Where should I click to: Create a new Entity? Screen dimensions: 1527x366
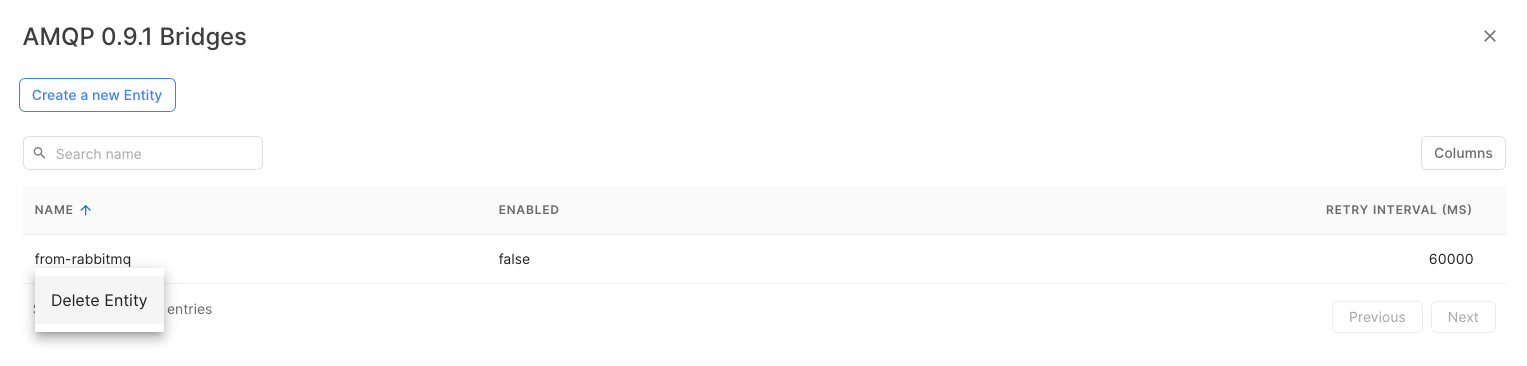pyautogui.click(x=97, y=95)
